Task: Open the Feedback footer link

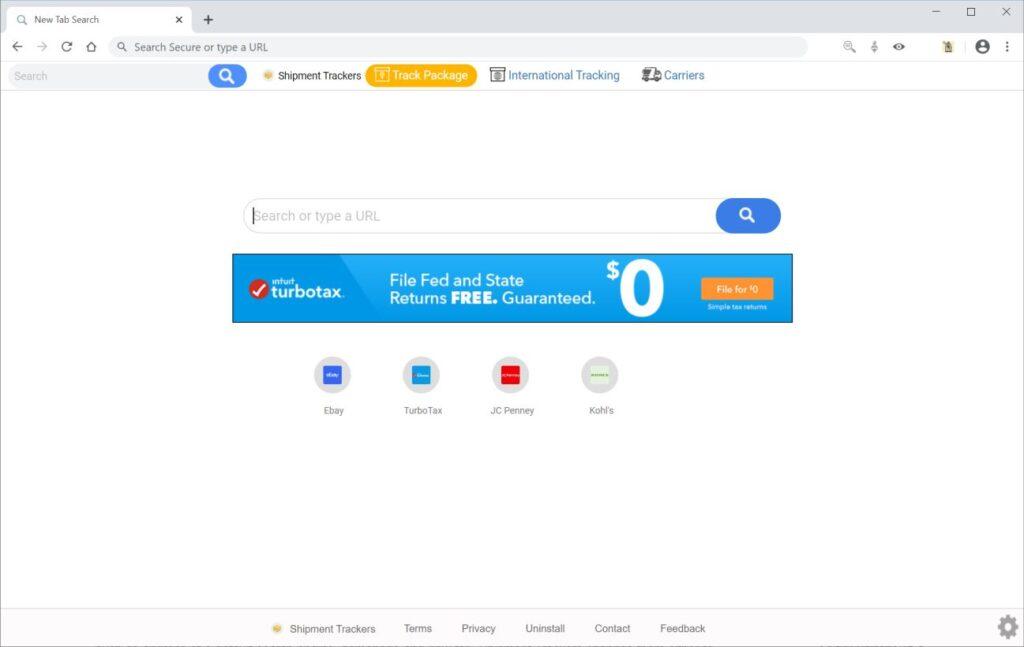Action: click(682, 628)
